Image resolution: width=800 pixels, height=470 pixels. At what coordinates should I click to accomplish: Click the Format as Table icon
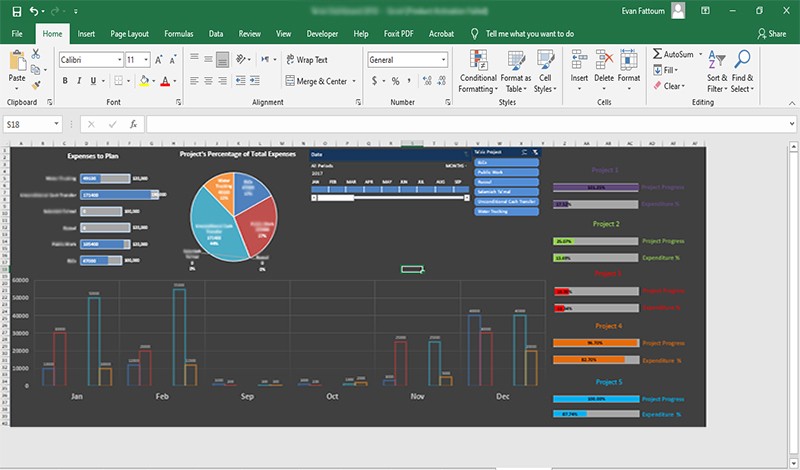pos(516,70)
